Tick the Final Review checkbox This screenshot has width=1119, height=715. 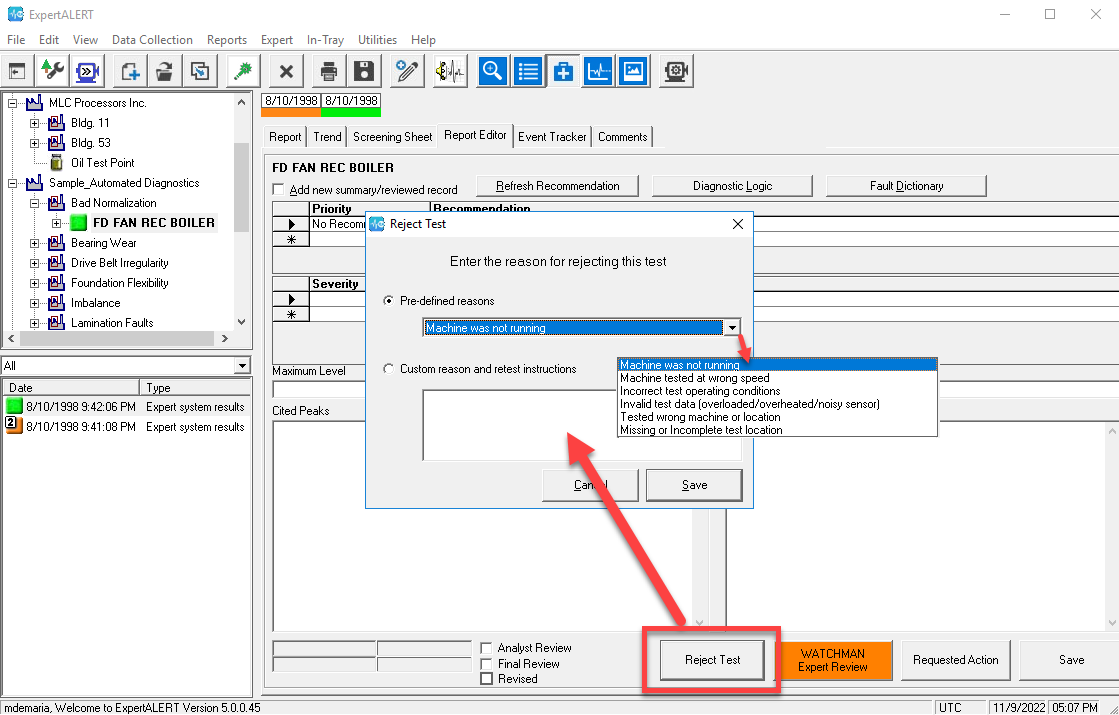(x=486, y=664)
